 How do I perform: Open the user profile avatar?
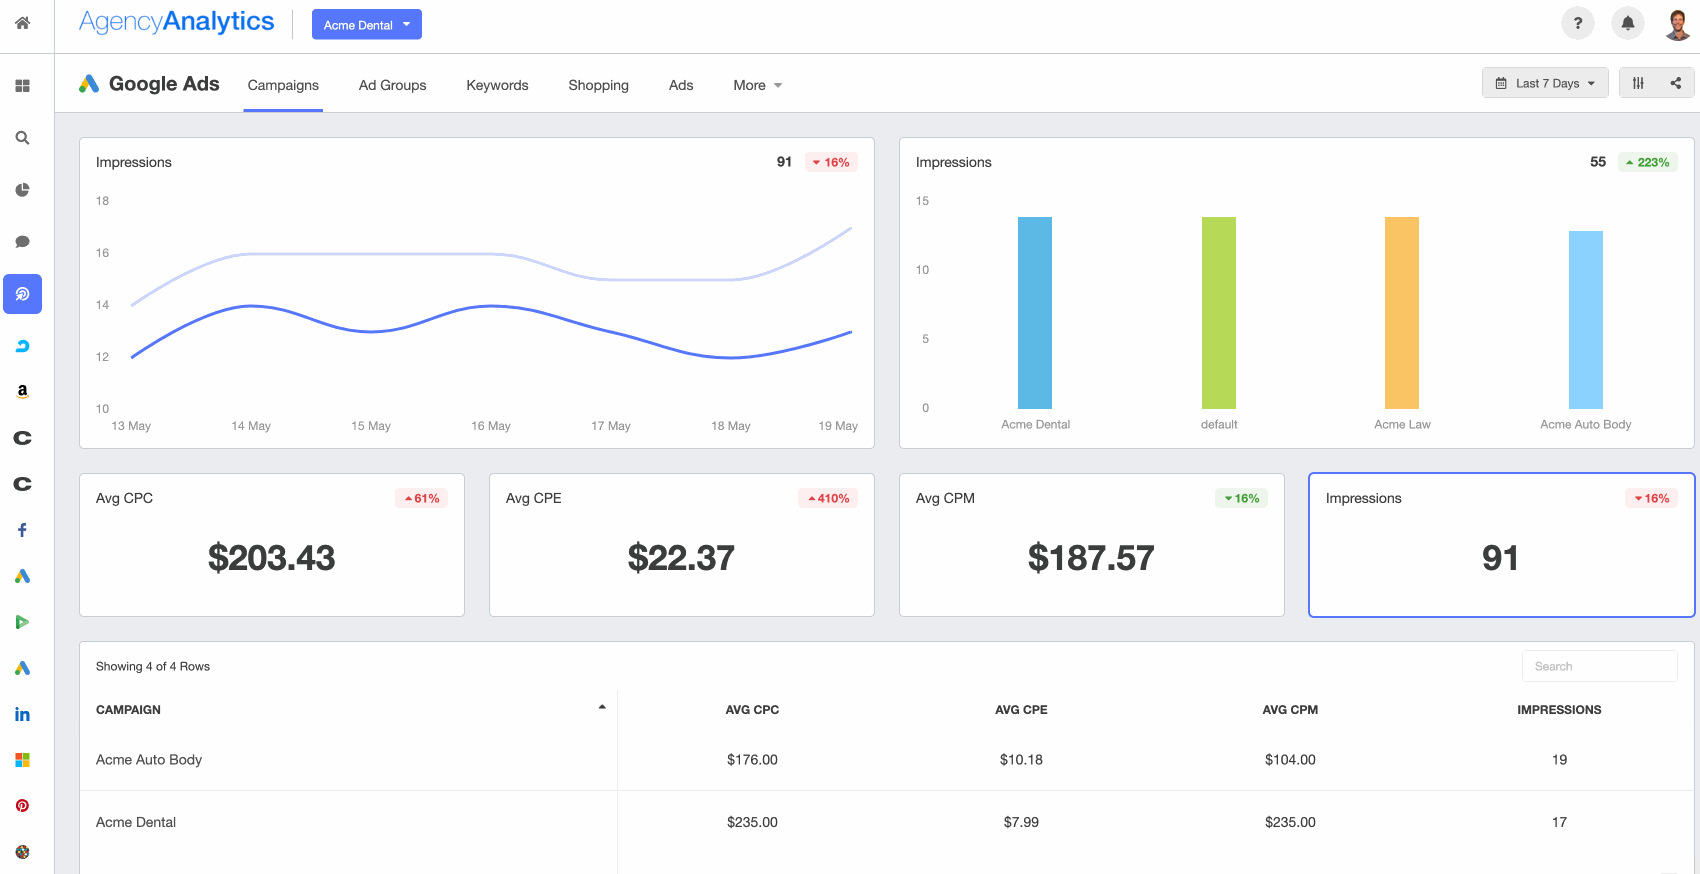point(1678,23)
